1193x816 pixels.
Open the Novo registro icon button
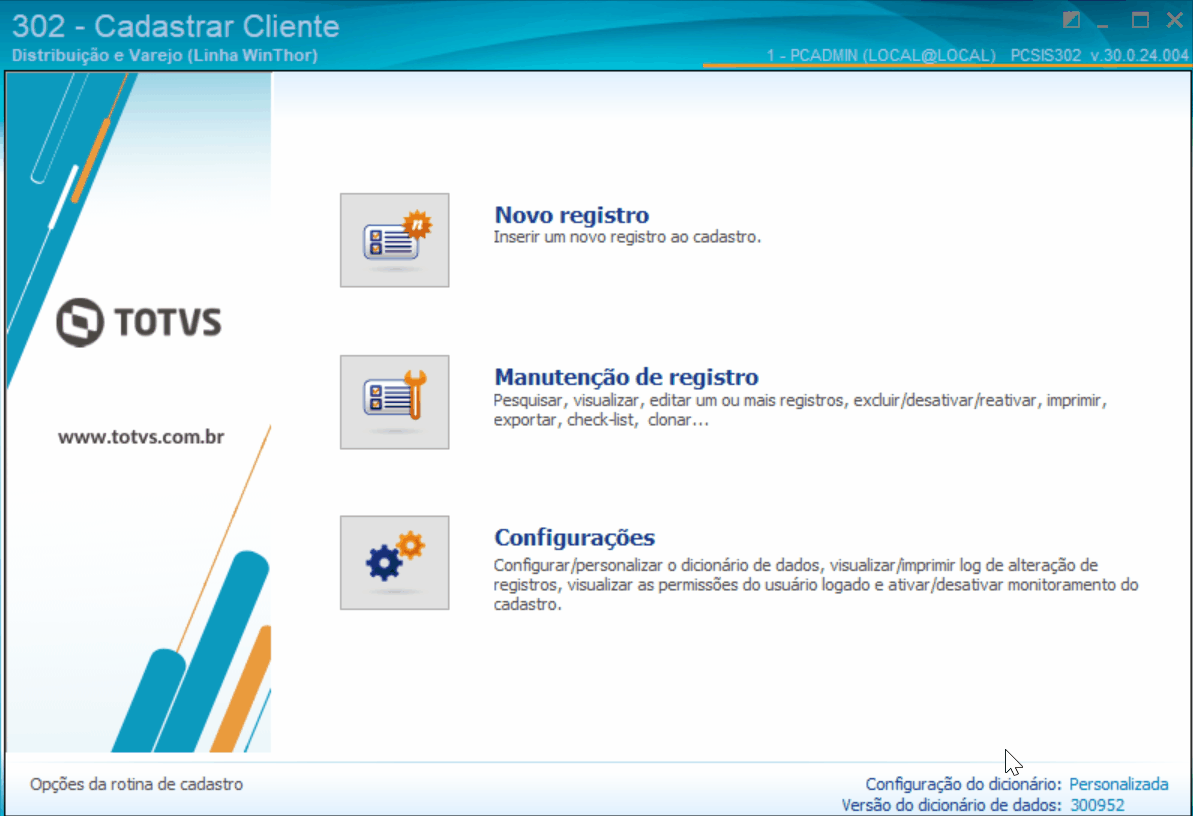[x=394, y=240]
